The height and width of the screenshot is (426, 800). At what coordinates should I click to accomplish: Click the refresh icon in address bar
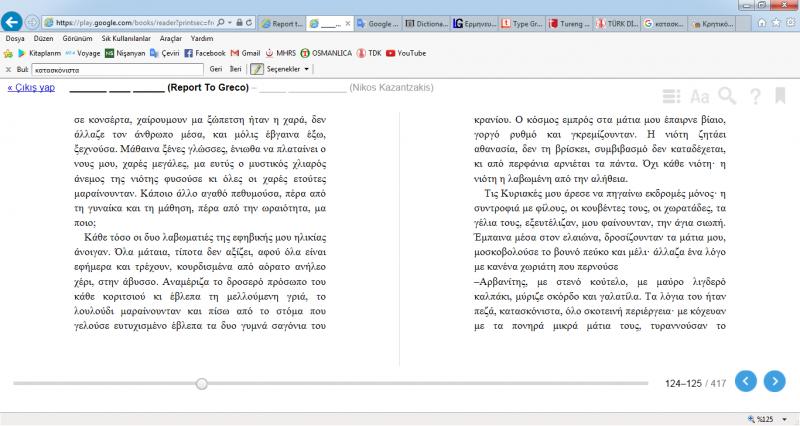point(249,23)
